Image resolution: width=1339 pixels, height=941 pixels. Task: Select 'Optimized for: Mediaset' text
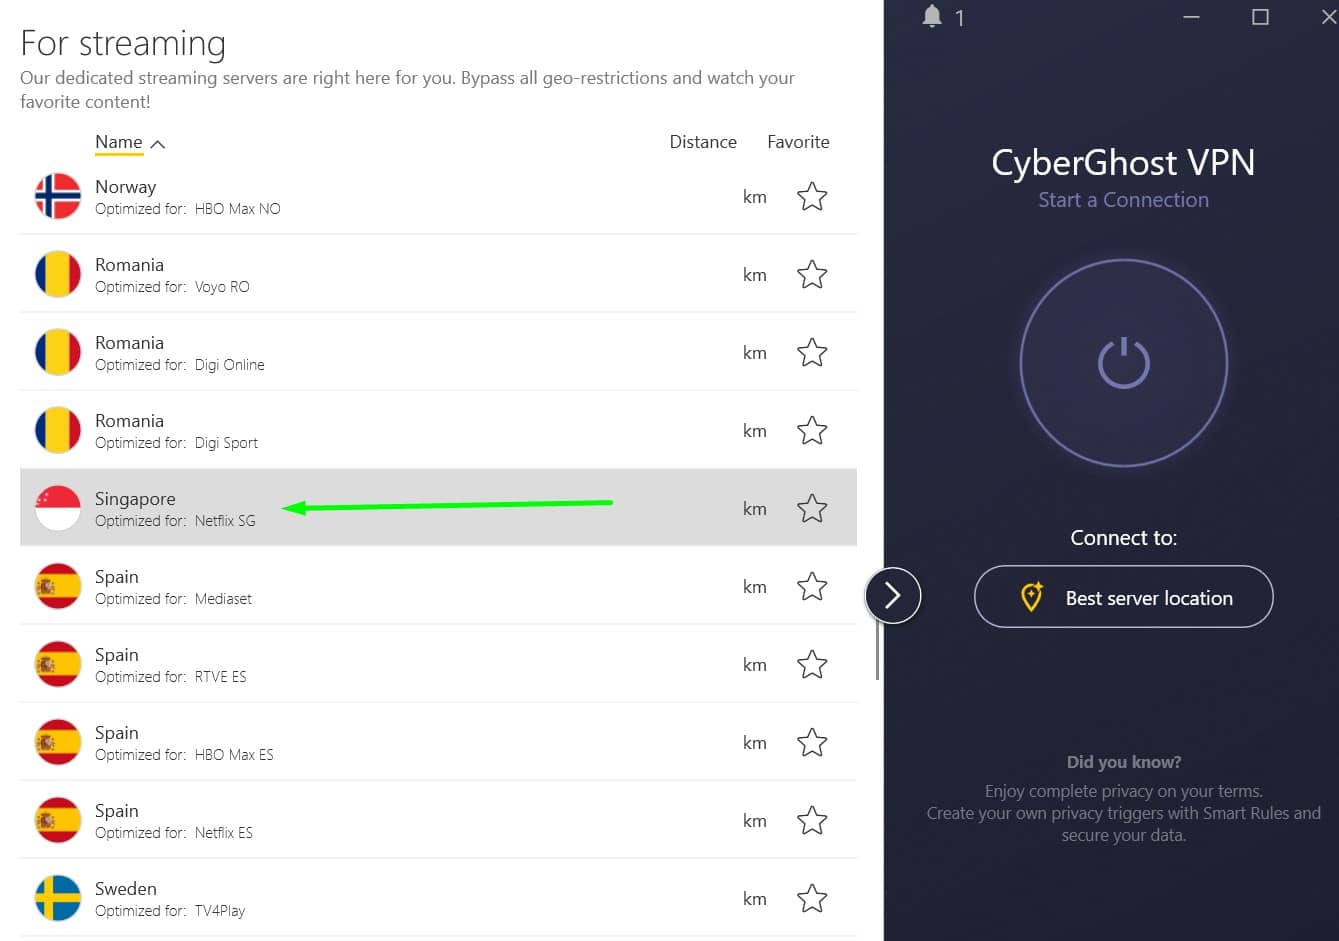tap(173, 599)
